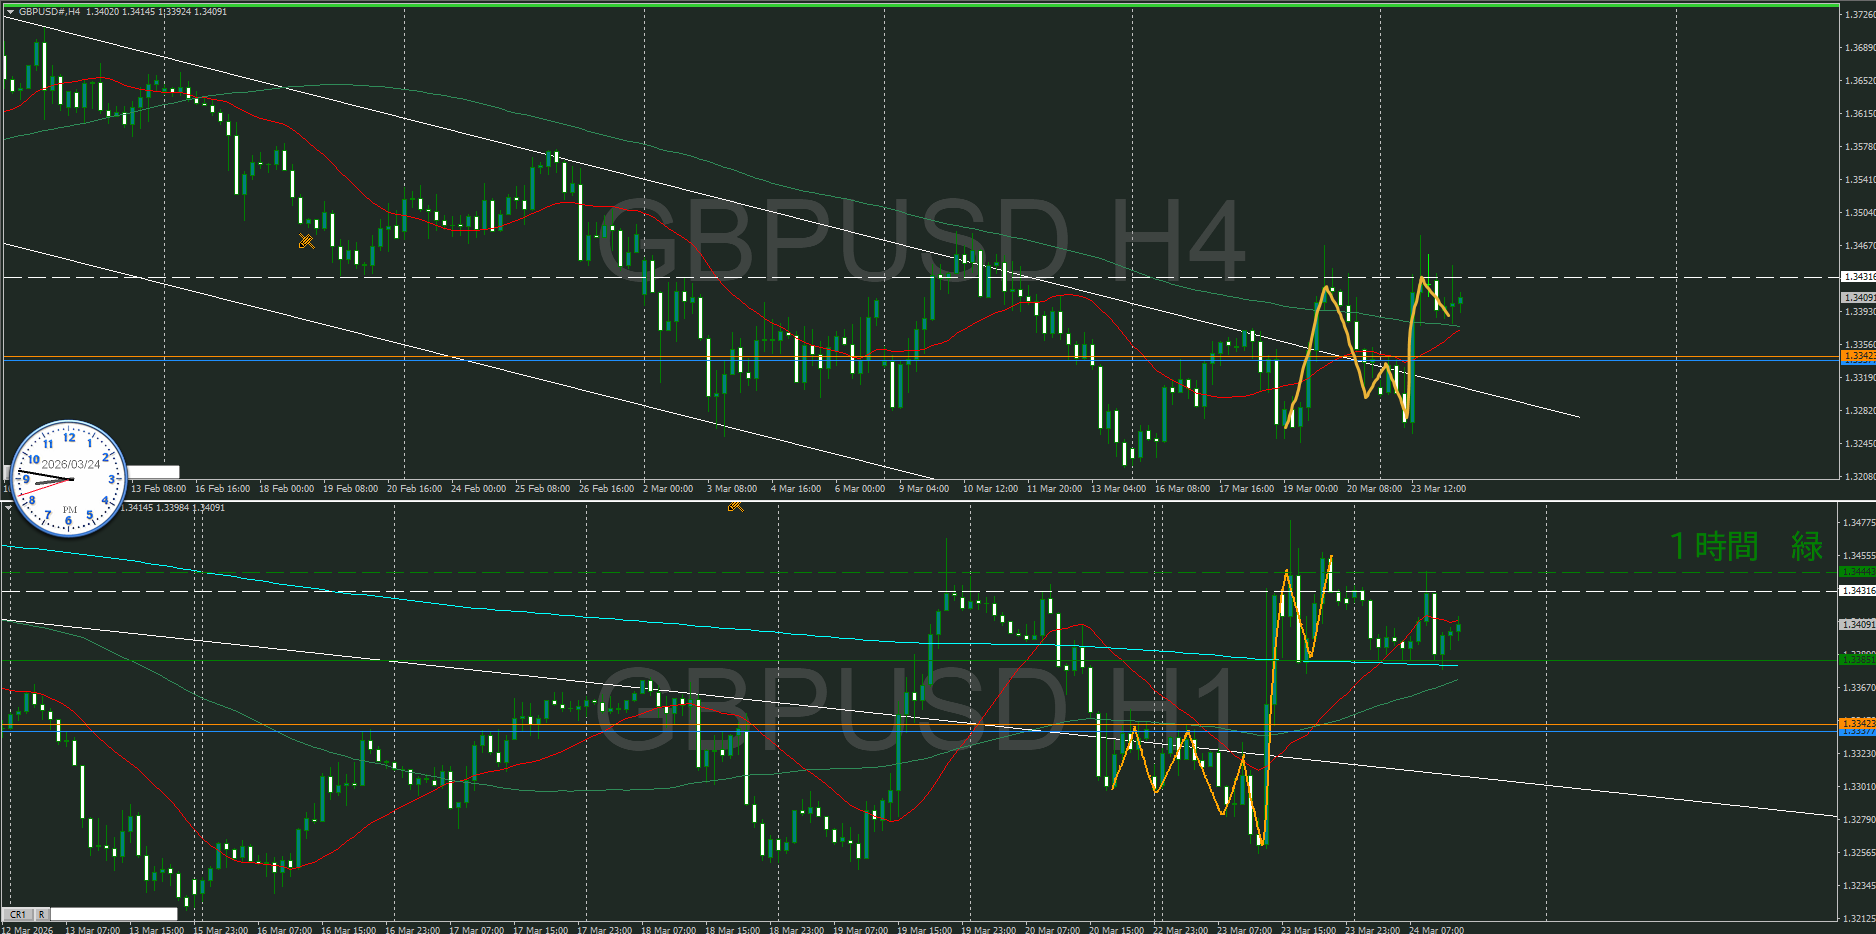Image resolution: width=1876 pixels, height=934 pixels.
Task: Open the GBPUSD H4 chart dropdown triangle
Action: click(10, 12)
